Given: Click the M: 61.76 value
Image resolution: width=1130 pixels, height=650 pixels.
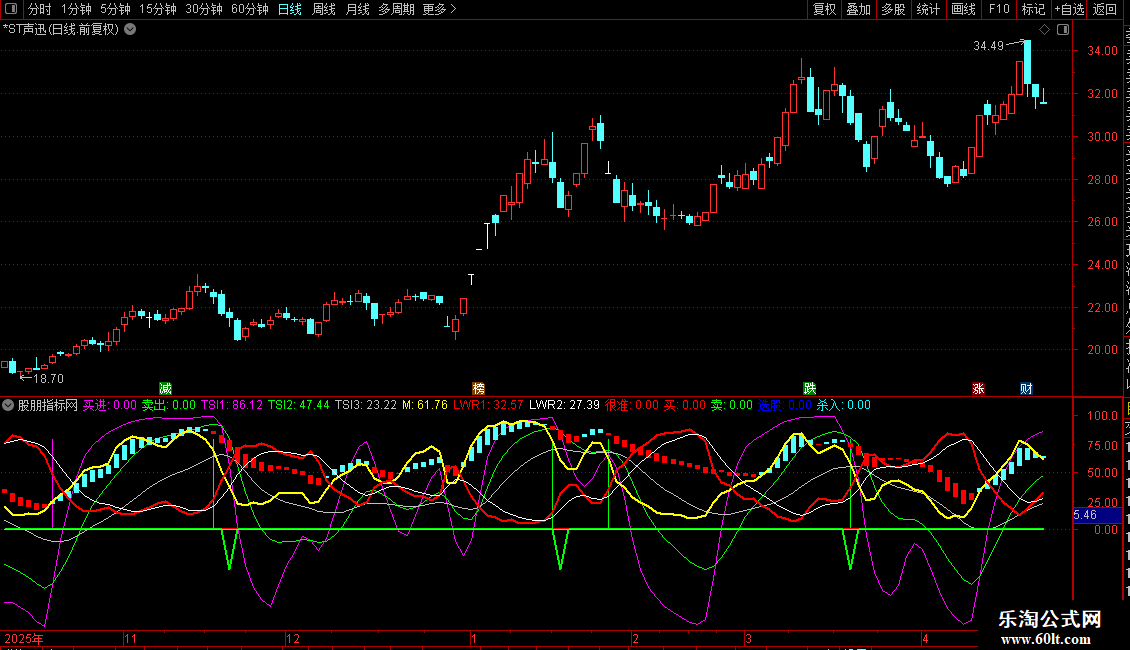Looking at the screenshot, I should pyautogui.click(x=424, y=405).
